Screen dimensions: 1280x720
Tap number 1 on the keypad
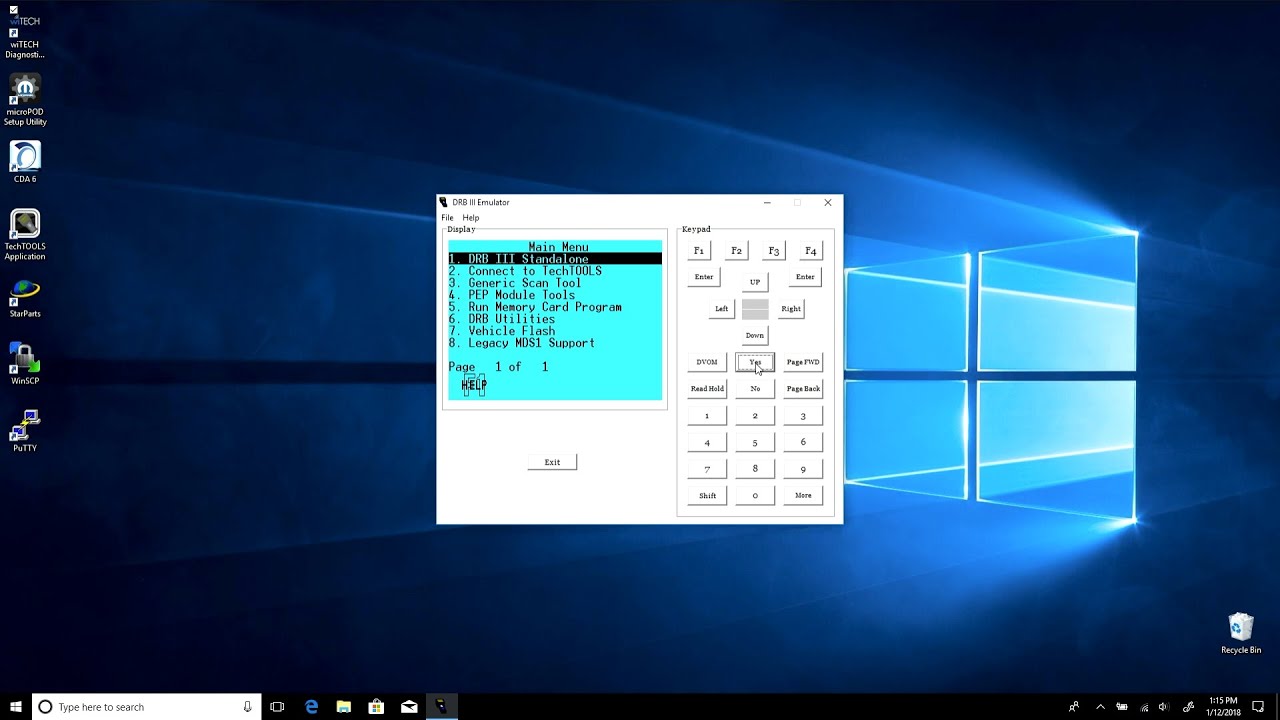pos(707,416)
